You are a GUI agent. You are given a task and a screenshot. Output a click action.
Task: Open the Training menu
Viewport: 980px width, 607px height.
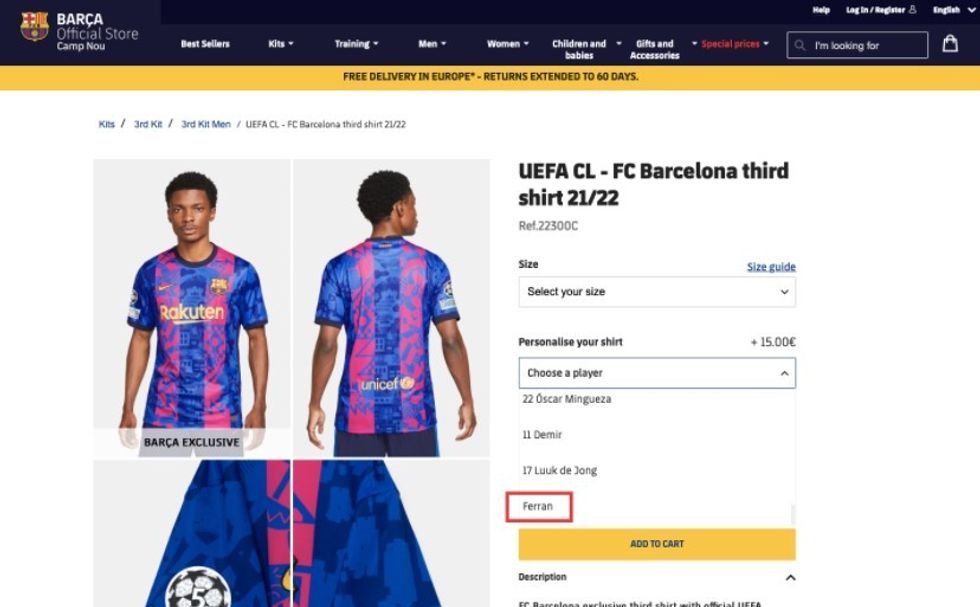(x=356, y=44)
